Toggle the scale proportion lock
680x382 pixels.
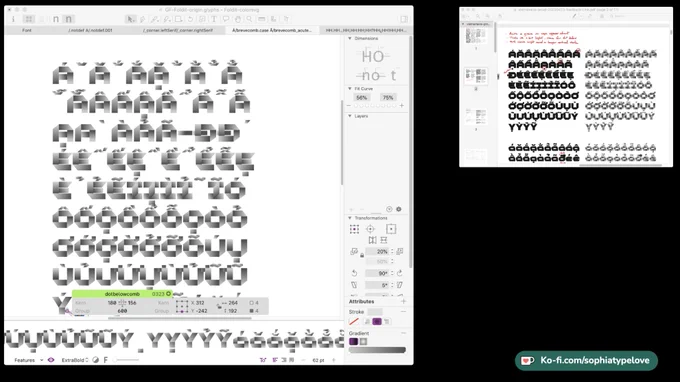tap(362, 256)
